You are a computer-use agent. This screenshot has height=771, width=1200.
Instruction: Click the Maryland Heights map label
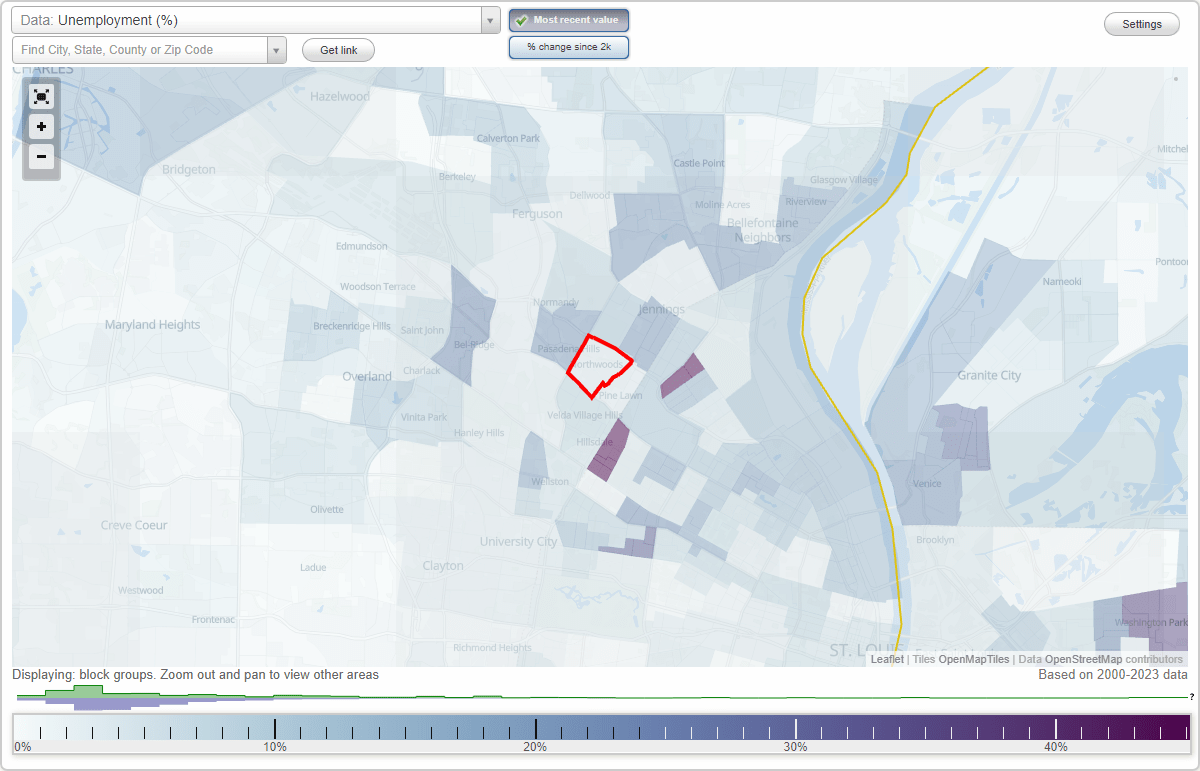click(x=152, y=325)
